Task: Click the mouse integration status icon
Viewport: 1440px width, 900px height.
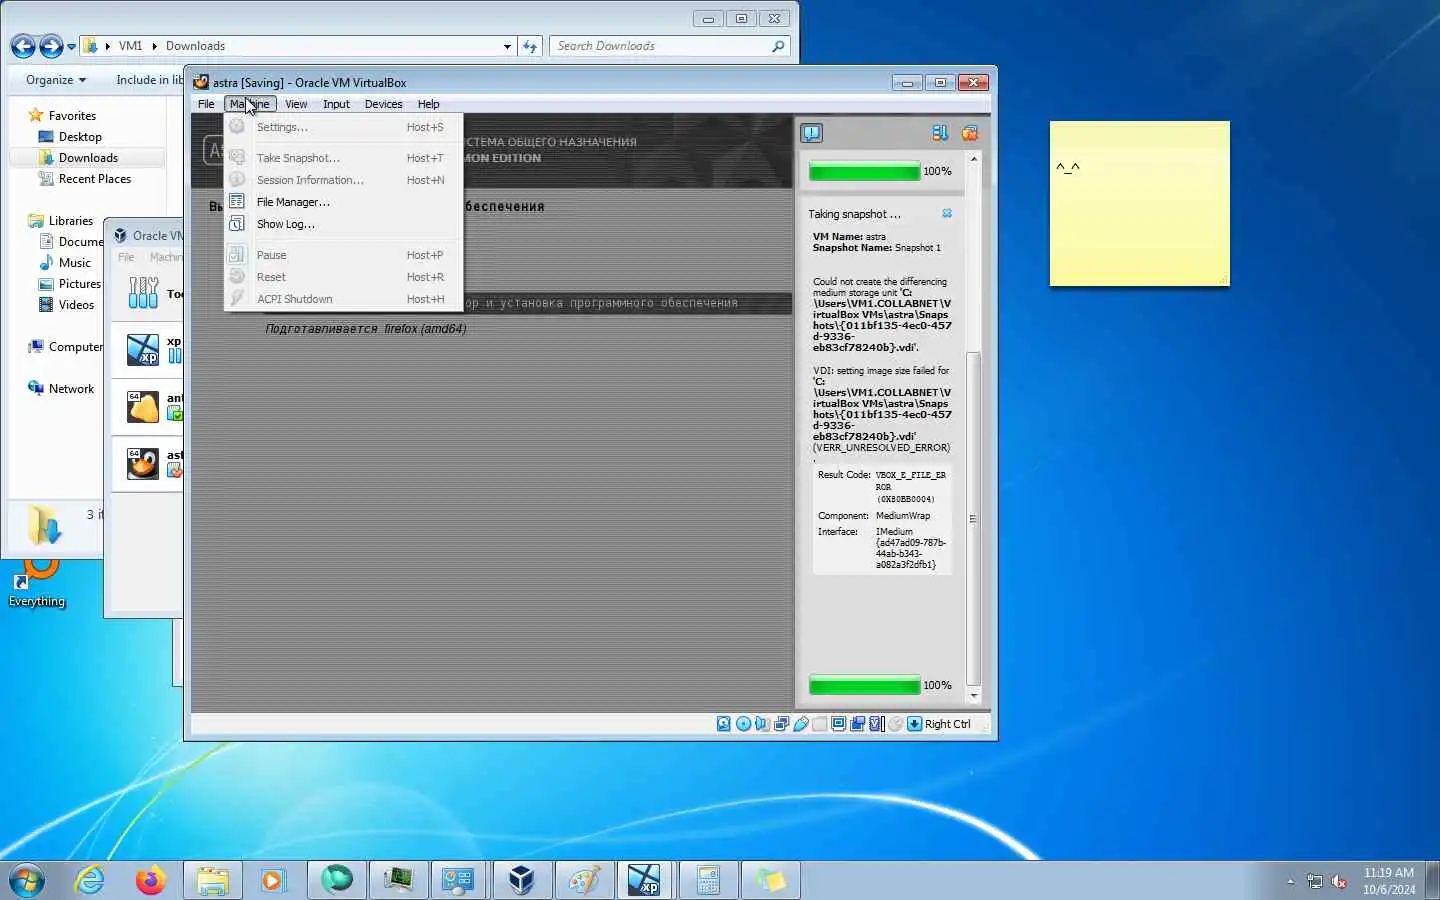Action: [x=895, y=724]
